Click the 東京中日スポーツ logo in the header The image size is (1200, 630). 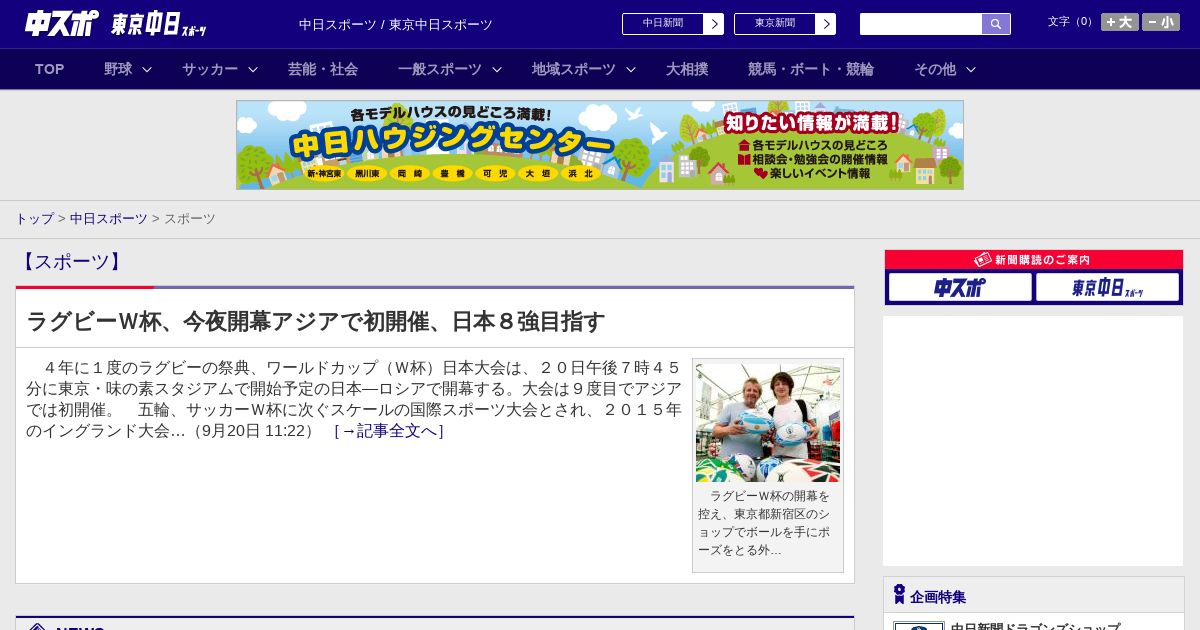(x=158, y=24)
